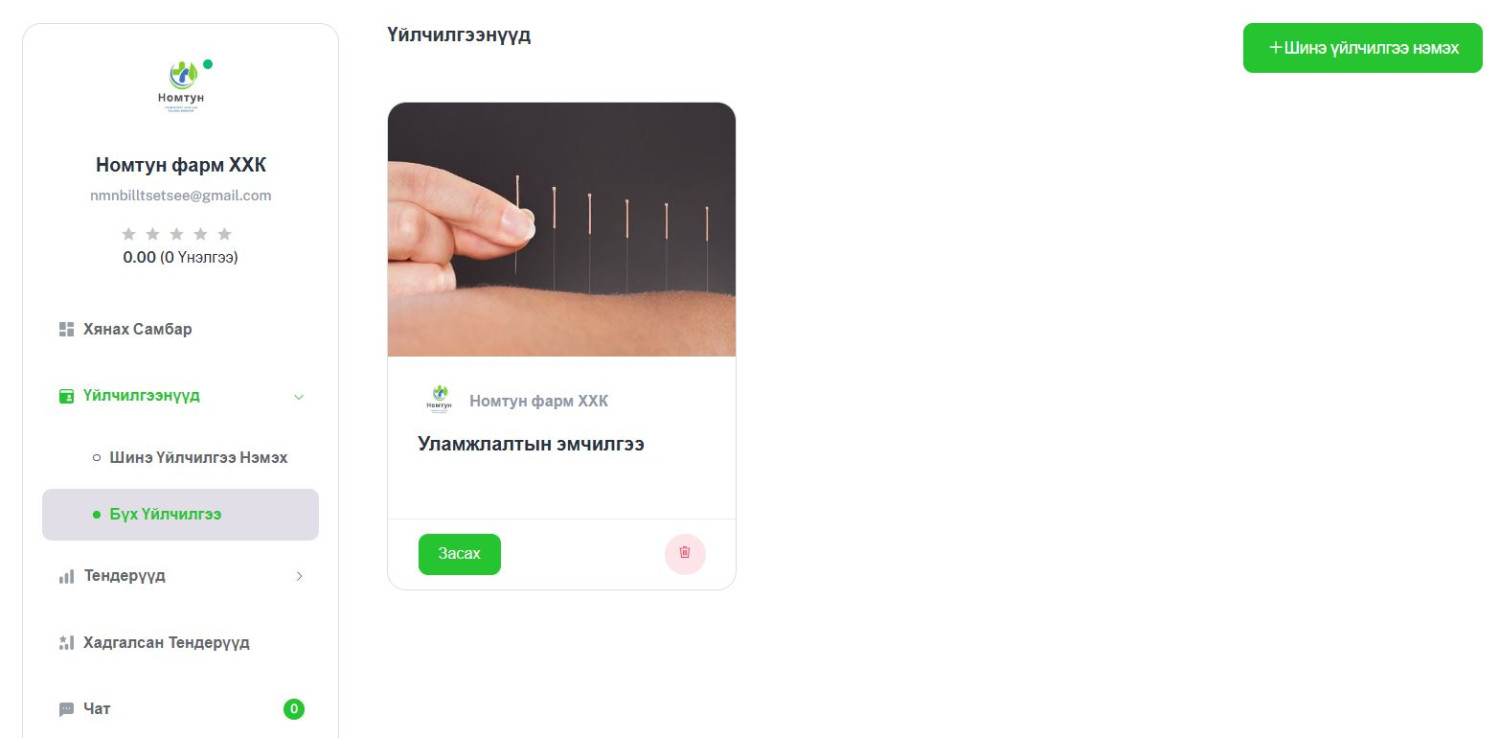
Task: Click the five-star rating row
Action: pyautogui.click(x=177, y=234)
